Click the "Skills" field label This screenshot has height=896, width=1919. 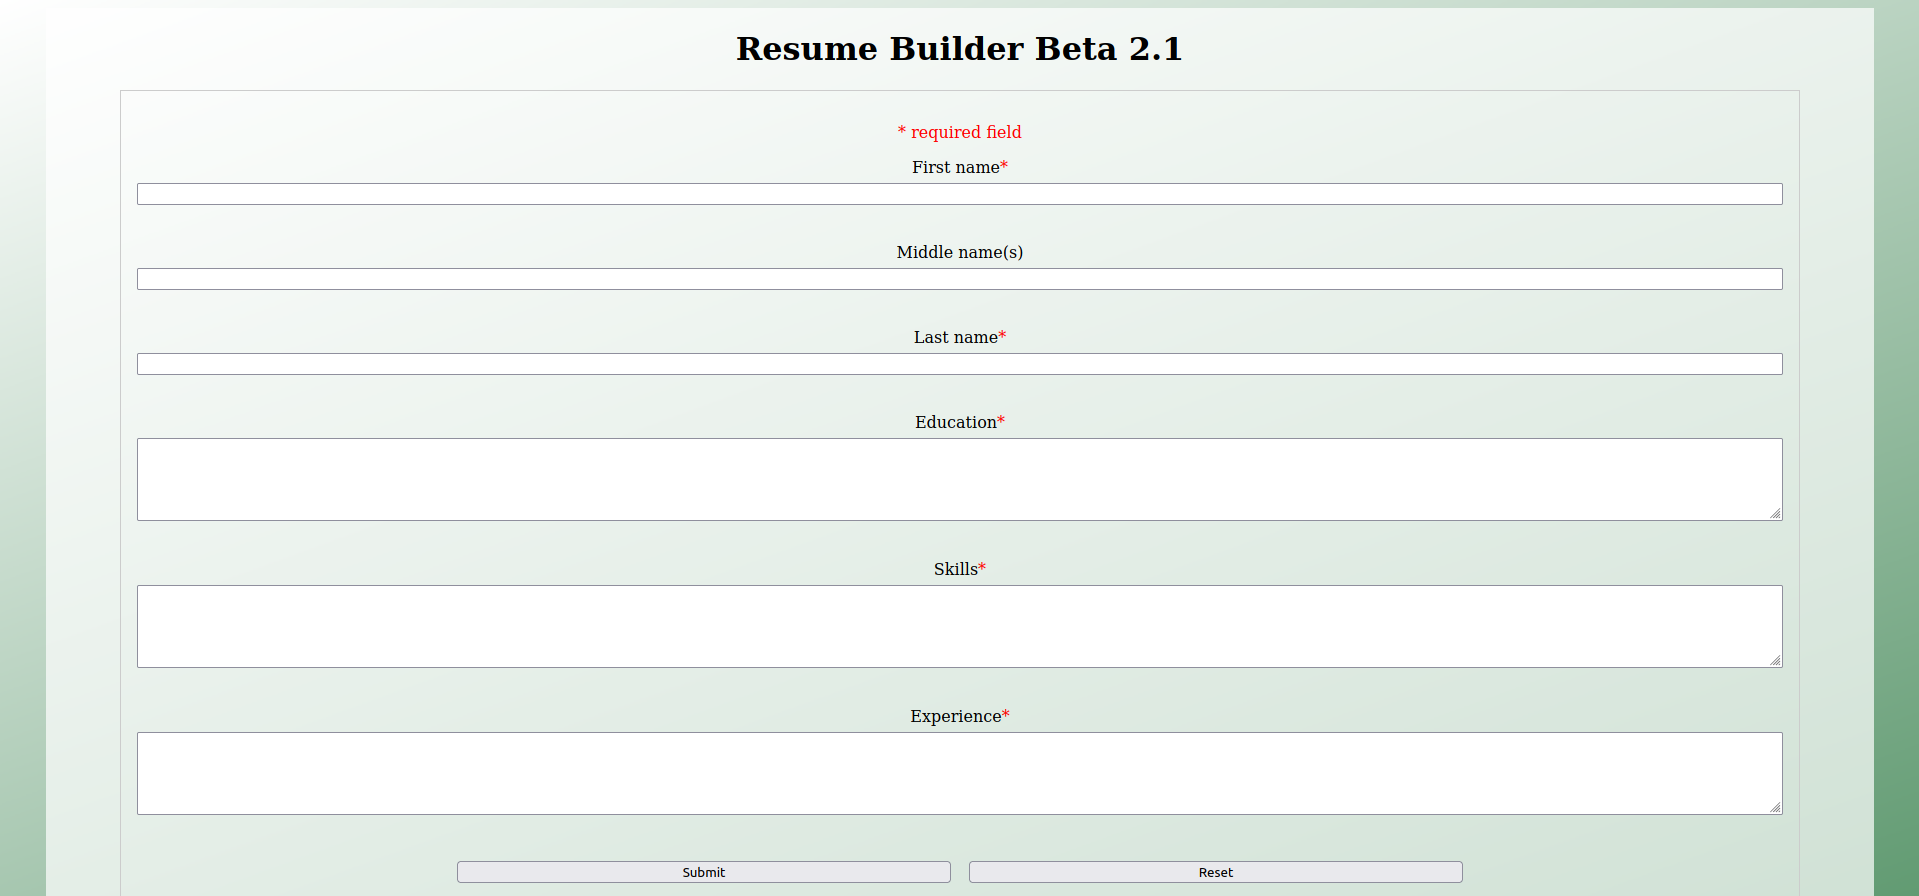pos(955,569)
